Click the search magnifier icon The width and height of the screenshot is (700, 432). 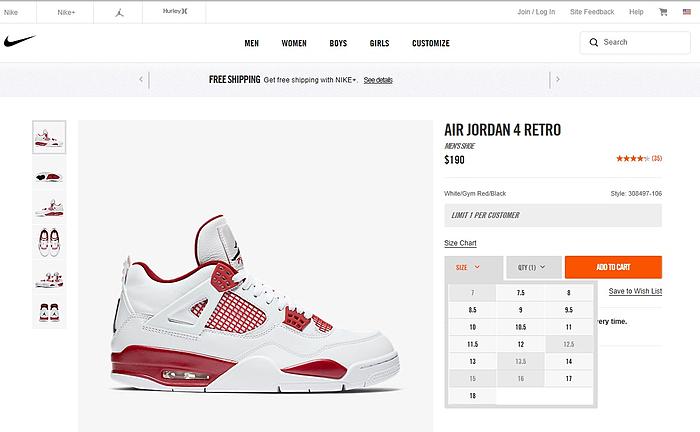tap(593, 42)
